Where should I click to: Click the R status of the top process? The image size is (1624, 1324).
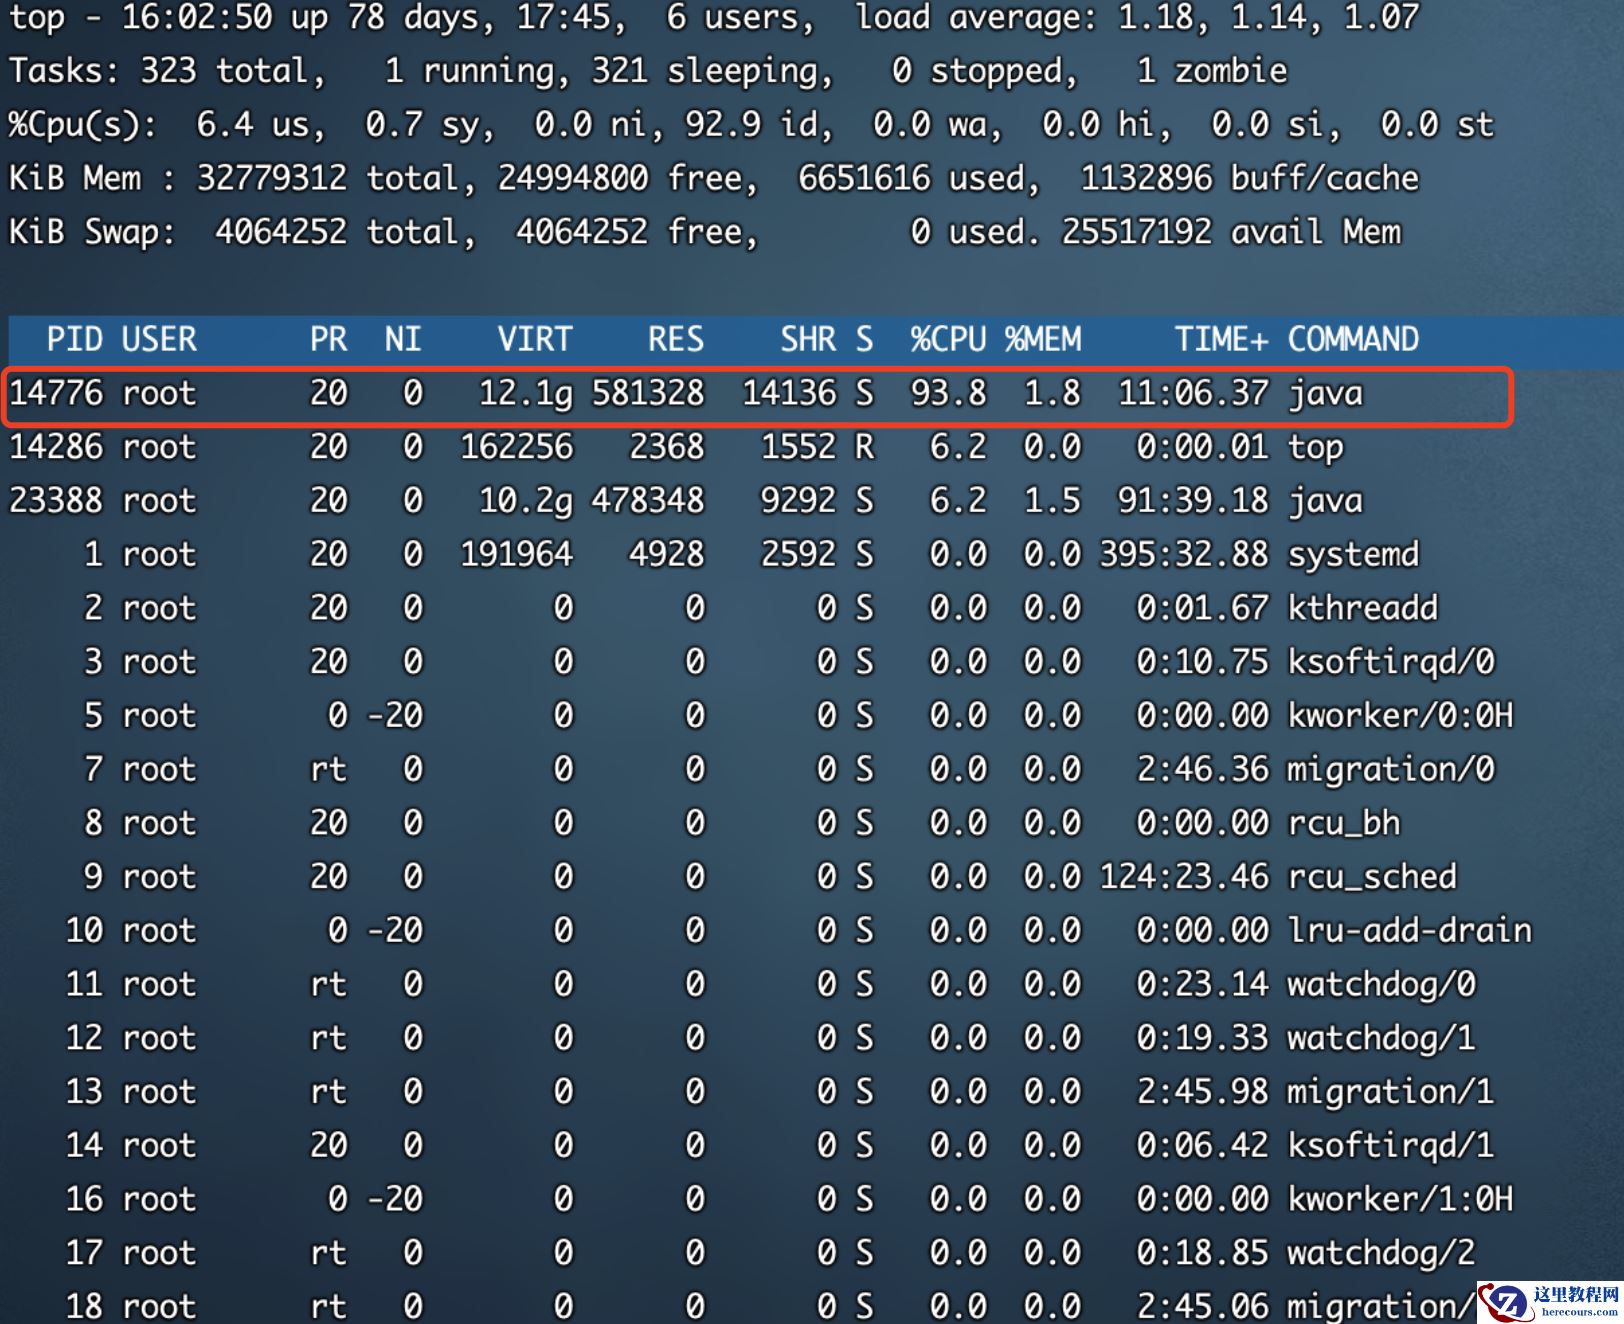pyautogui.click(x=865, y=448)
